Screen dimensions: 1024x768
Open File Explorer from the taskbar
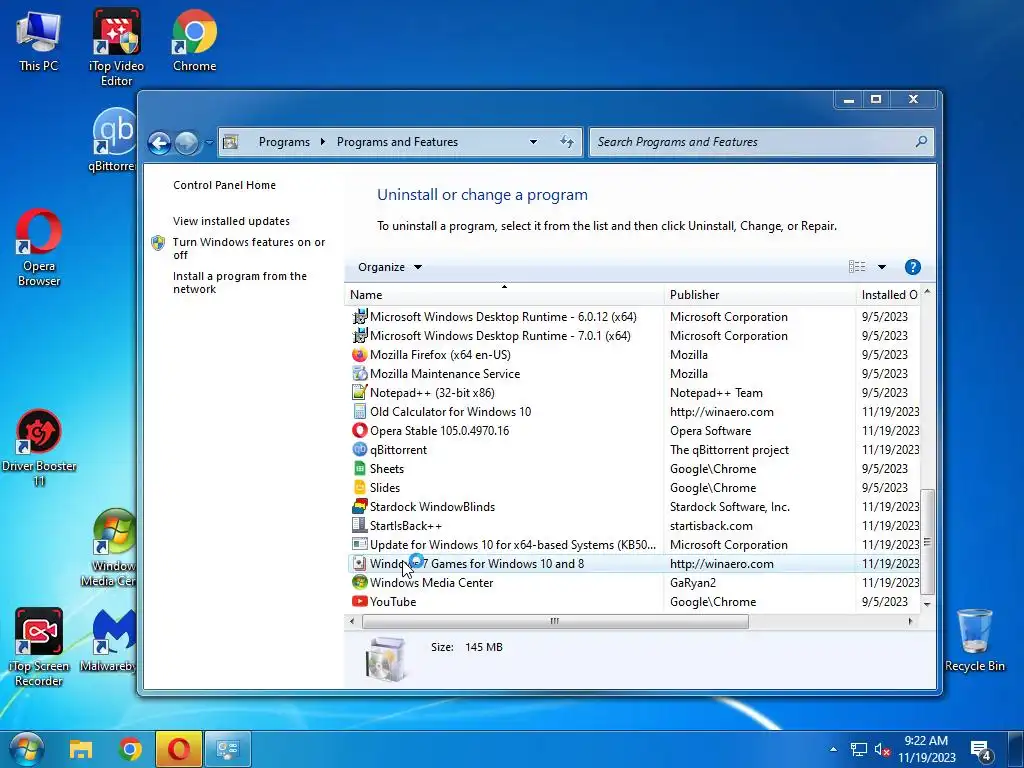pyautogui.click(x=81, y=749)
